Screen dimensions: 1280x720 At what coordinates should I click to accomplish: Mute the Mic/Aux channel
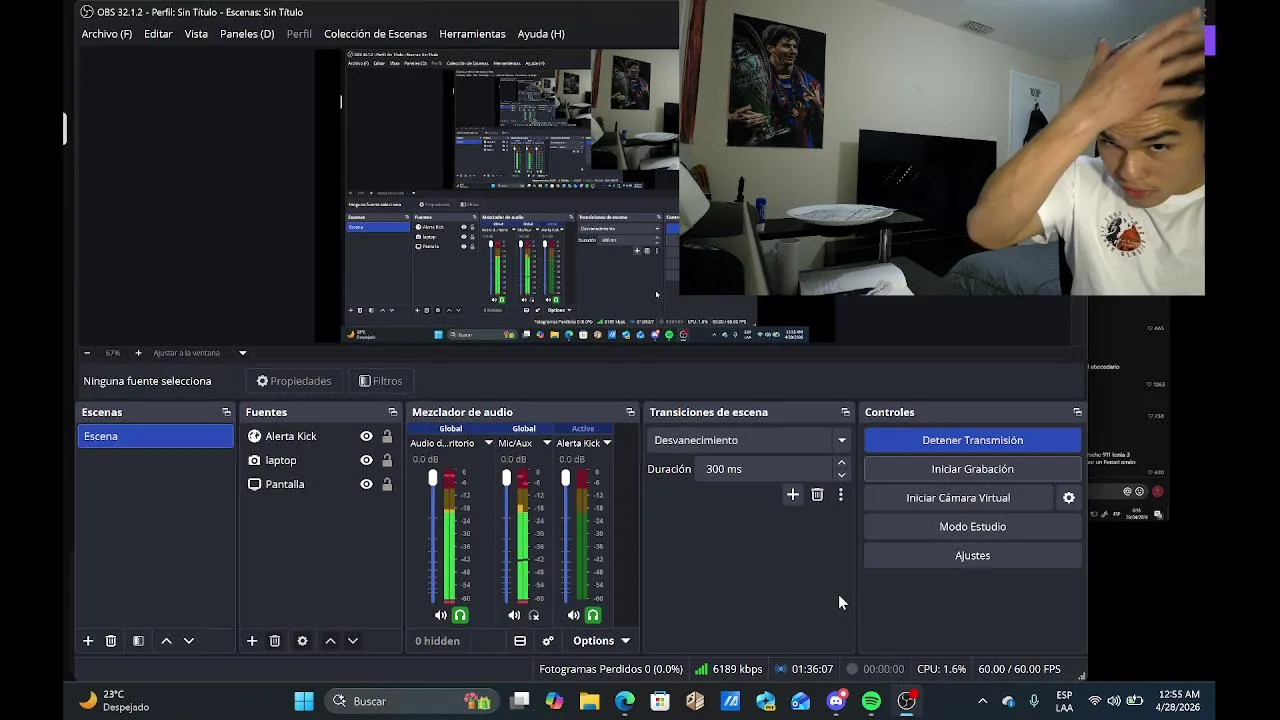pos(514,615)
